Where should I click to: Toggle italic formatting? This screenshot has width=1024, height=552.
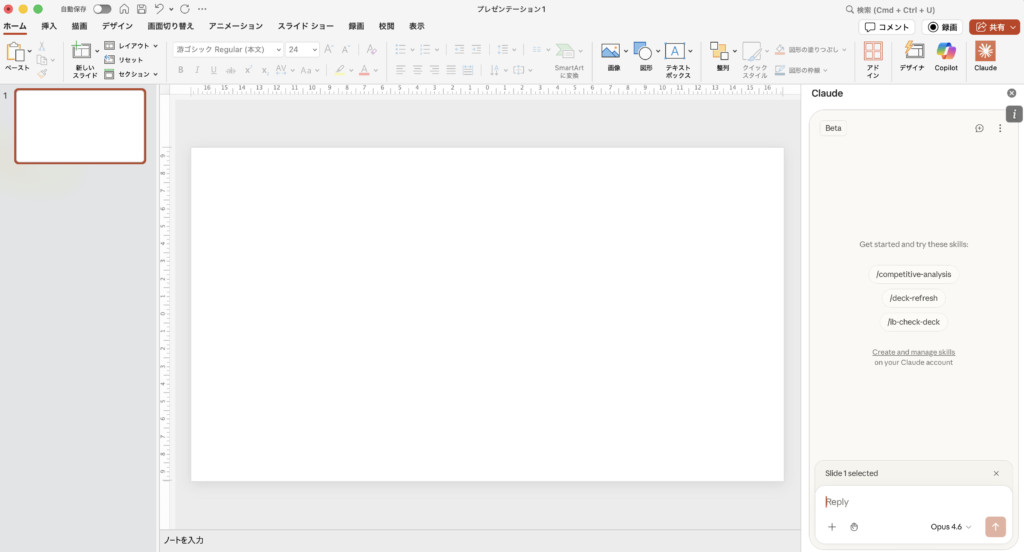[197, 70]
